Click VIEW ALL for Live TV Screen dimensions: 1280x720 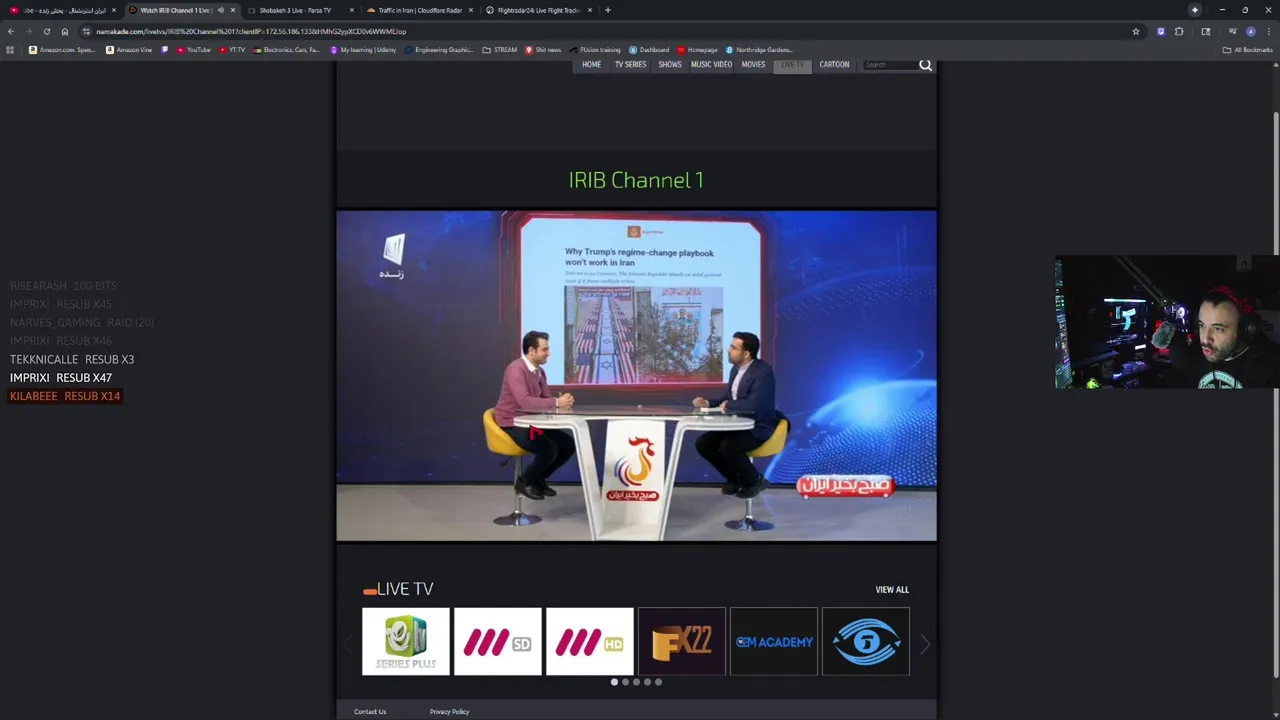point(892,590)
